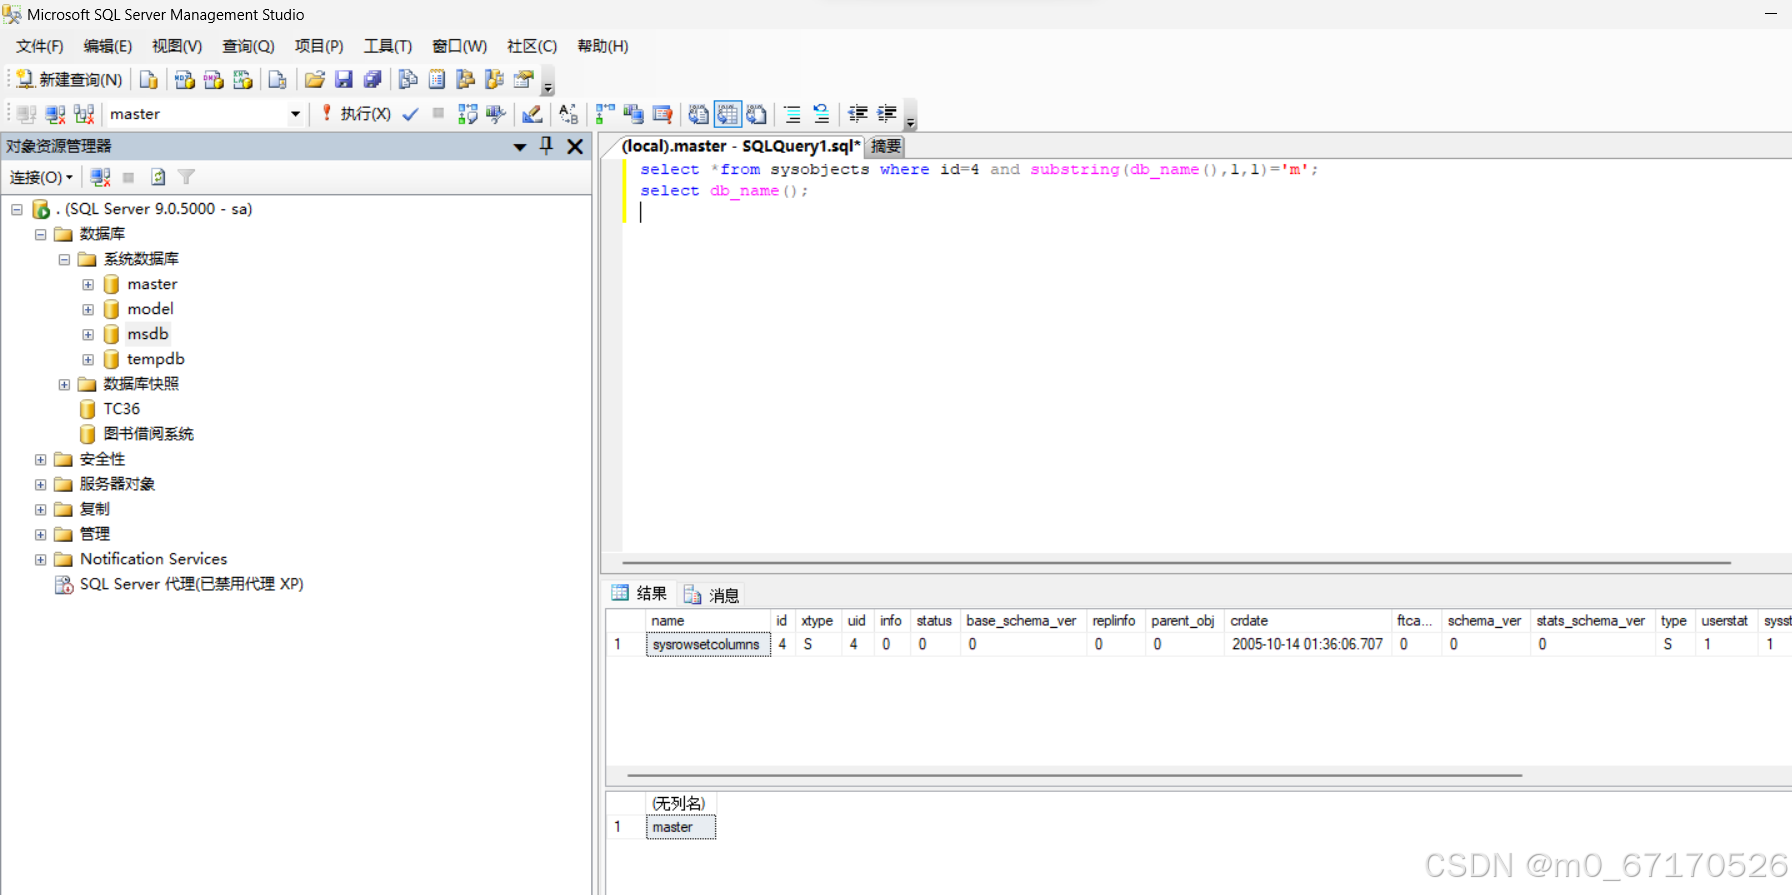Click the Open File folder icon
The height and width of the screenshot is (895, 1792).
click(314, 80)
